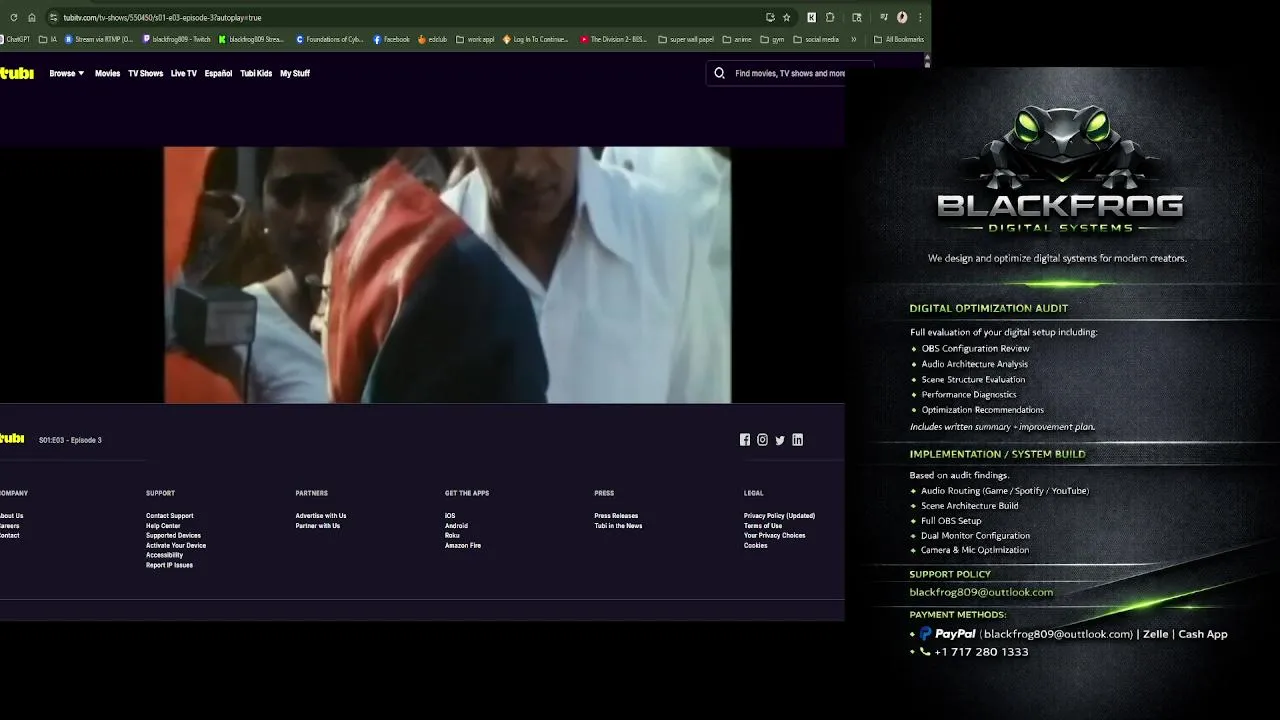Click the install/cast icon in address bar

coord(770,17)
